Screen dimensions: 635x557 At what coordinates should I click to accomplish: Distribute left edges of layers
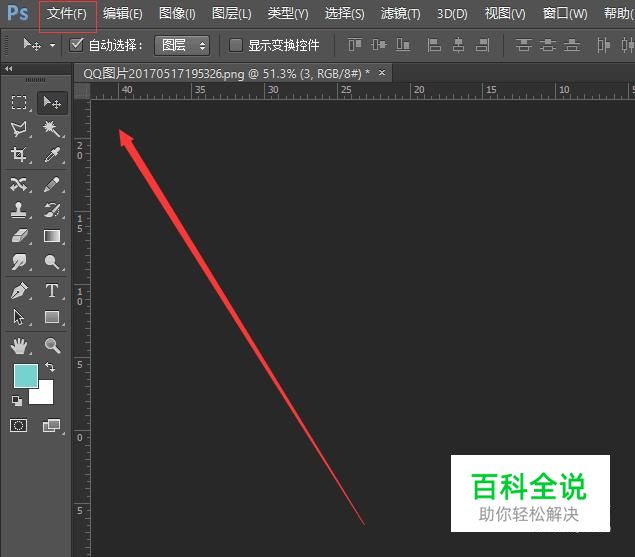pos(603,45)
